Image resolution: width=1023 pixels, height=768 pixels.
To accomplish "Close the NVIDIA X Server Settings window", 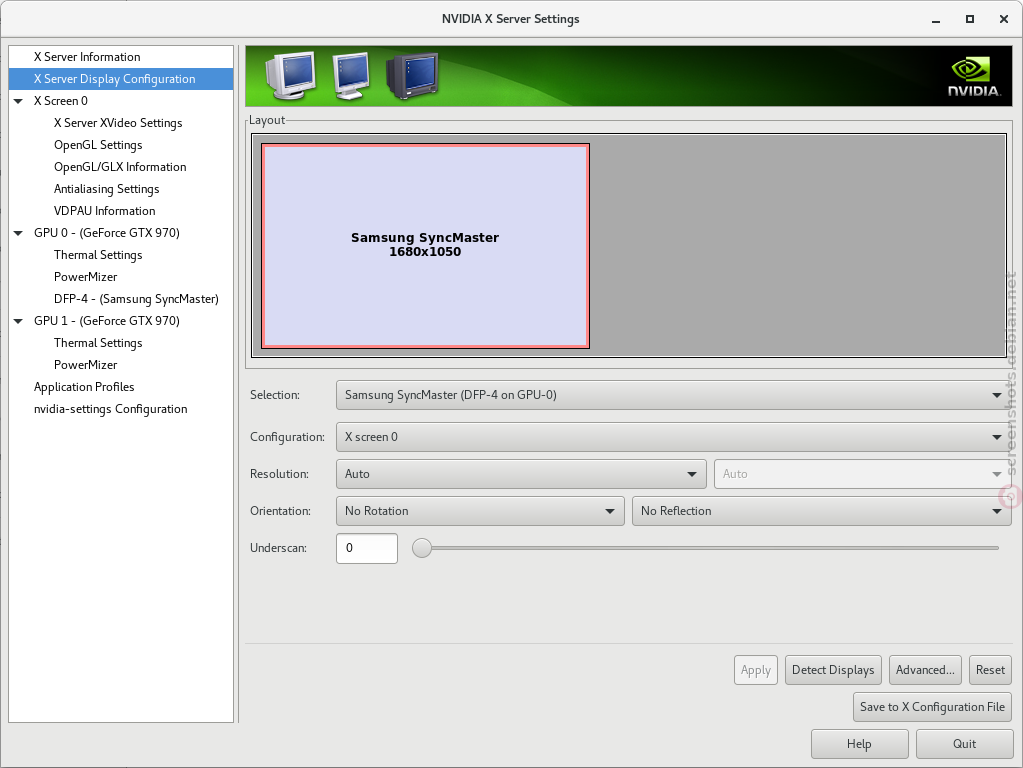I will point(1004,20).
